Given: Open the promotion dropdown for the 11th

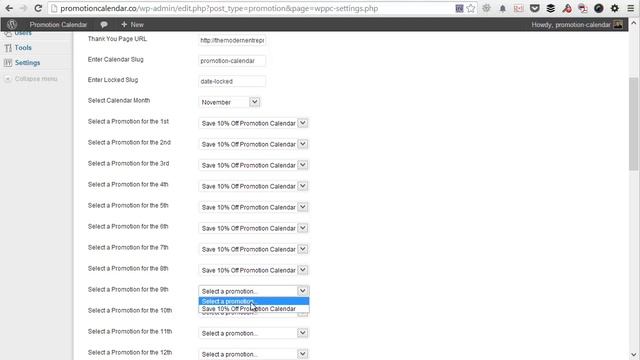Looking at the screenshot, I should [253, 333].
